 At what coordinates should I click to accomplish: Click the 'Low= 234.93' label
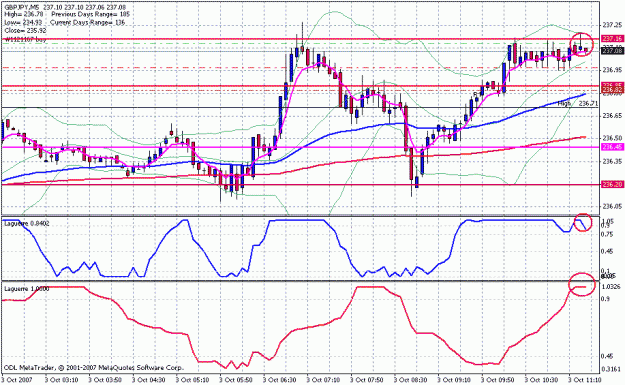(24, 22)
